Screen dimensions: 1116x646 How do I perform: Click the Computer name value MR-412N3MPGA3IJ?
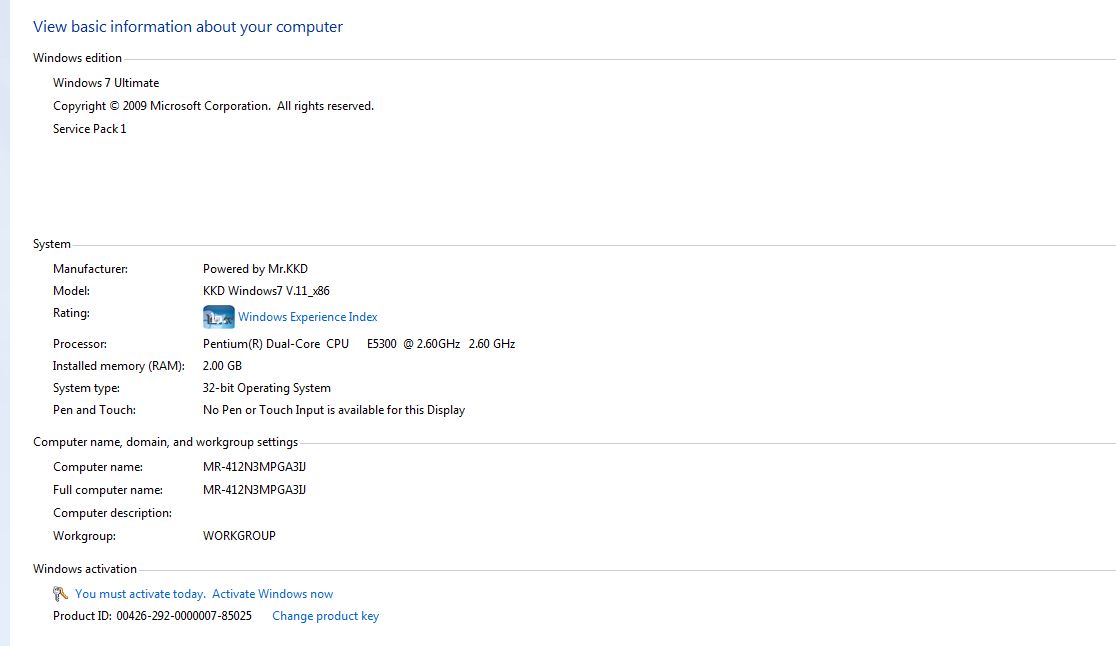pyautogui.click(x=254, y=467)
